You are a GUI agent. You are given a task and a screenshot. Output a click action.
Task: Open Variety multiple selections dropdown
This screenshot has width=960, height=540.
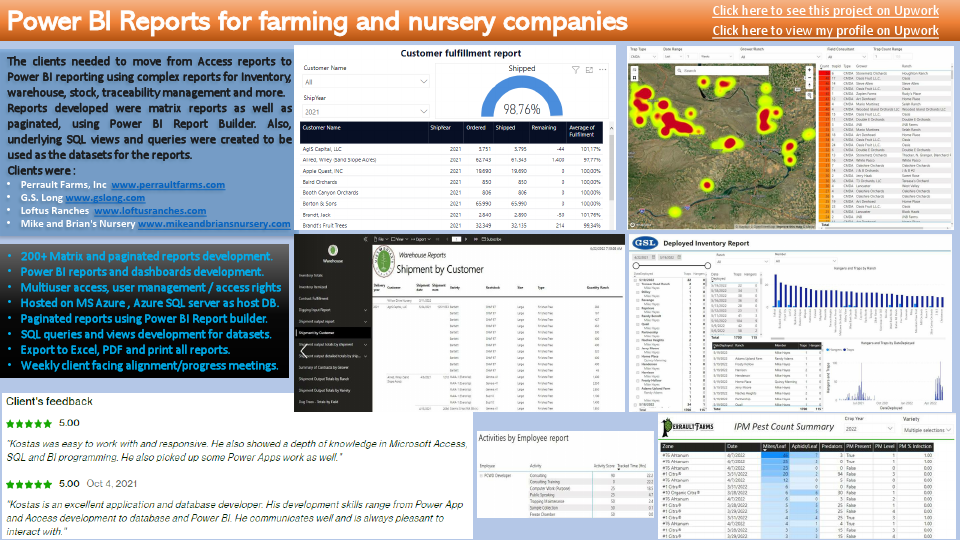tap(927, 430)
